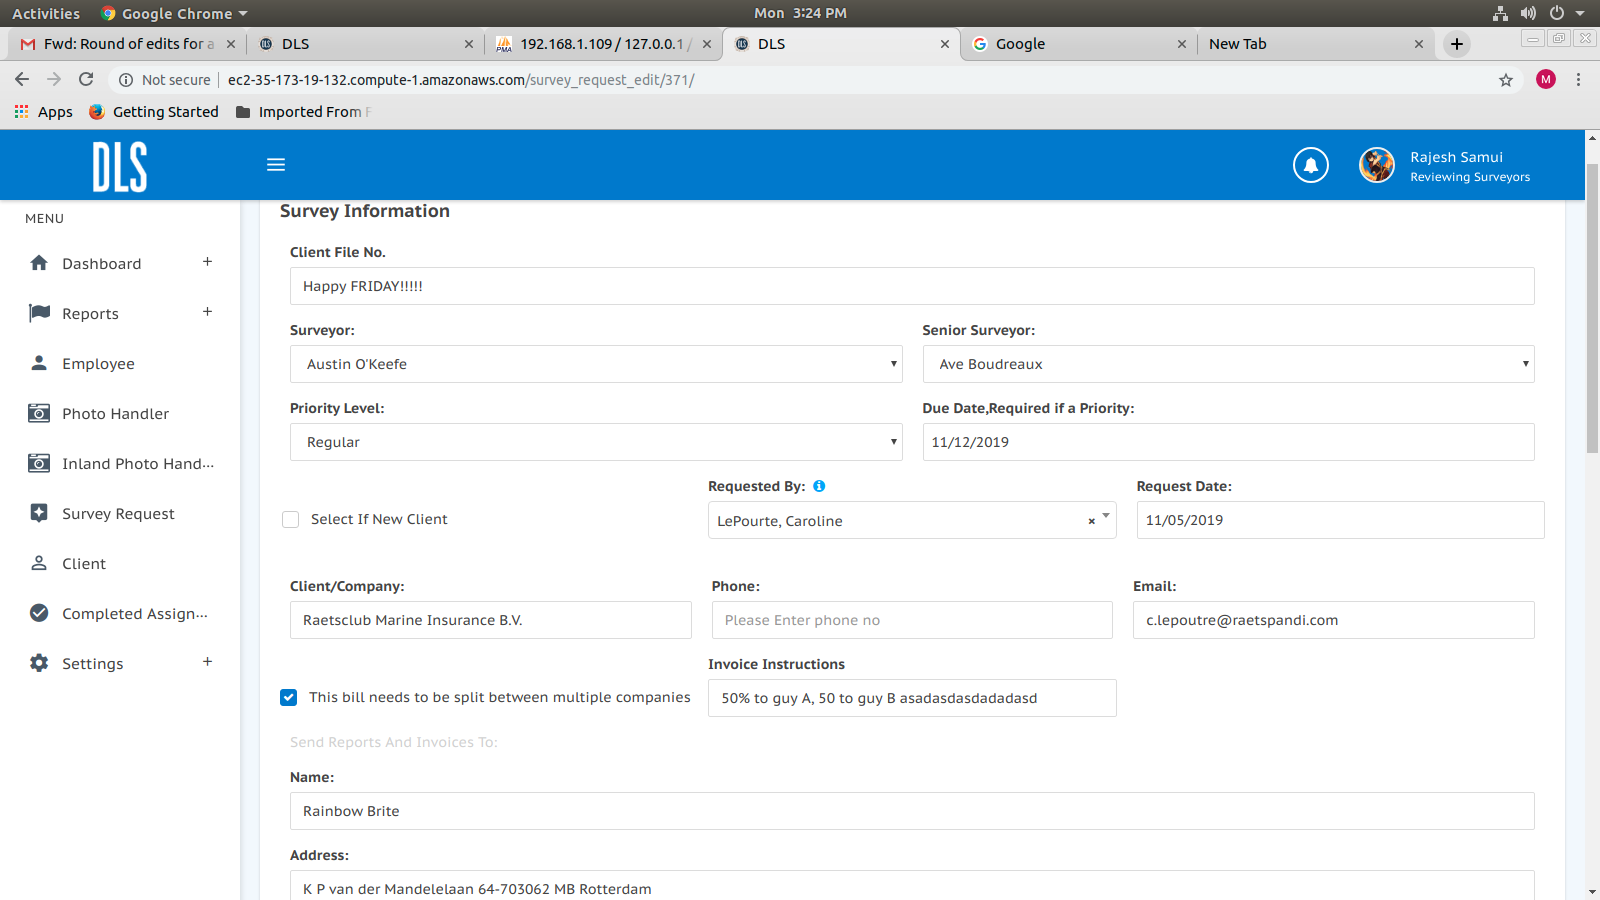Open the Senior Surveyor dropdown

point(1228,364)
